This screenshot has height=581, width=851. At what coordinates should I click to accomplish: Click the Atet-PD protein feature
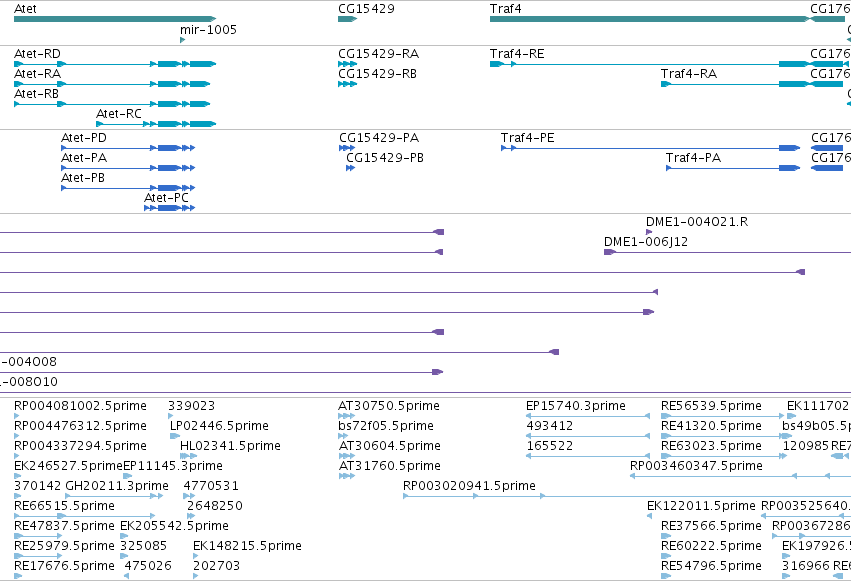click(x=128, y=148)
